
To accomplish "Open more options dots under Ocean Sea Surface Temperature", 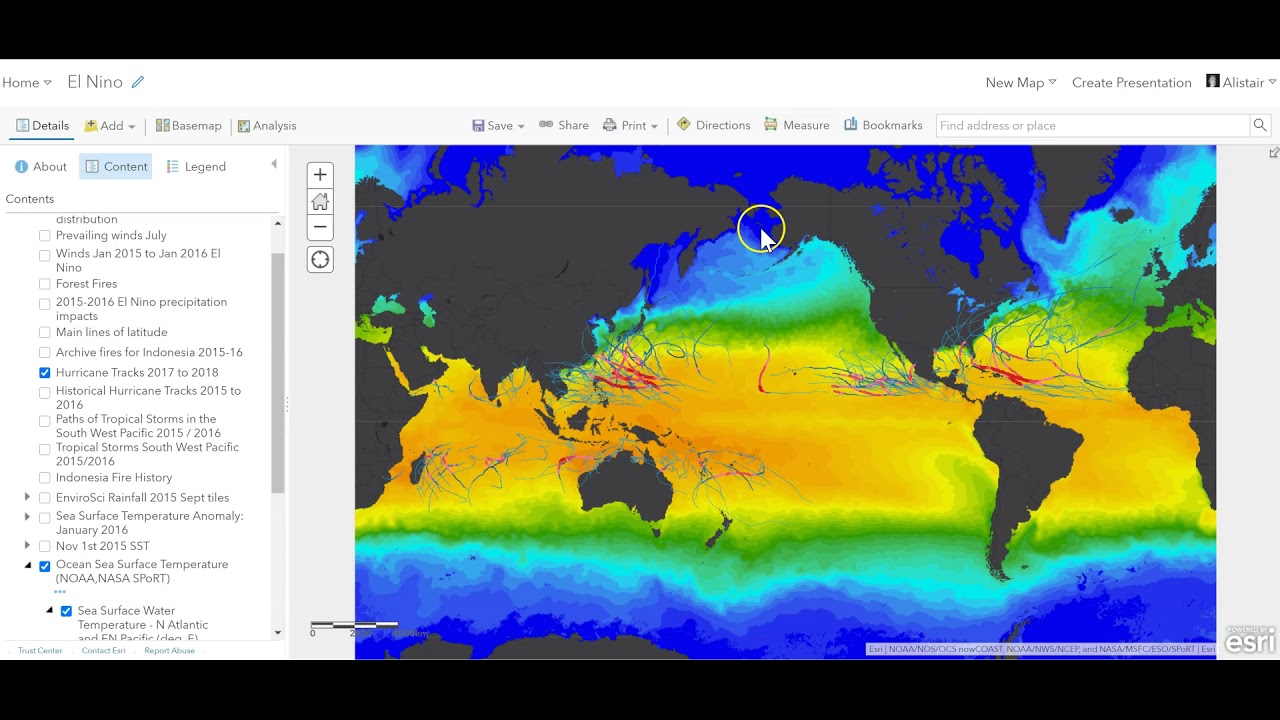I will tap(60, 592).
